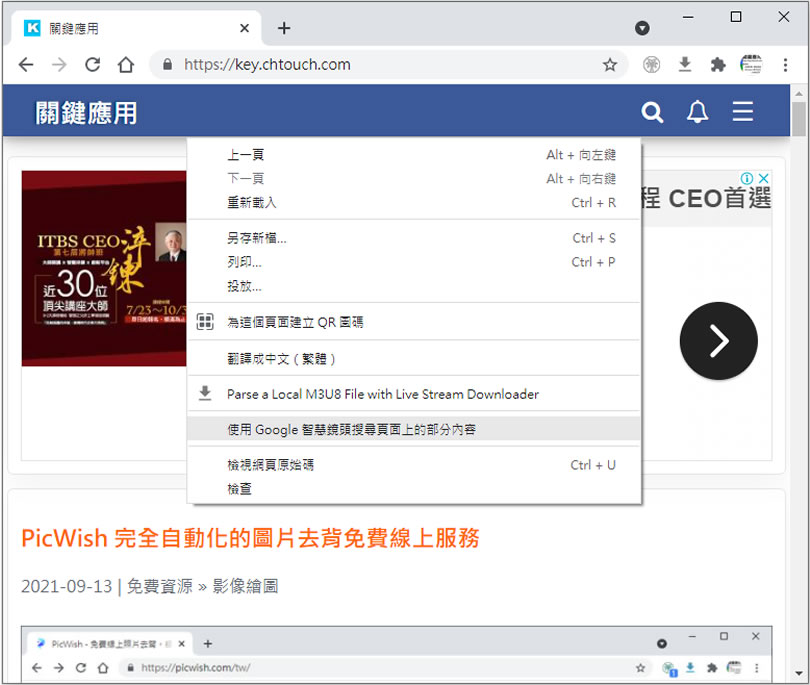Open the PicWish article title link
This screenshot has width=810, height=685.
(250, 539)
